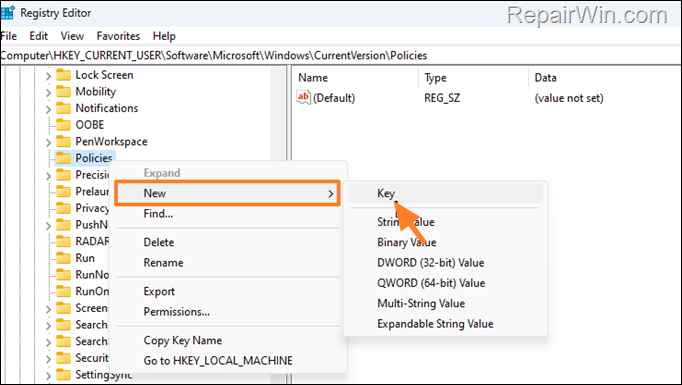
Task: Create a new Multi-String Value
Action: [x=445, y=304]
